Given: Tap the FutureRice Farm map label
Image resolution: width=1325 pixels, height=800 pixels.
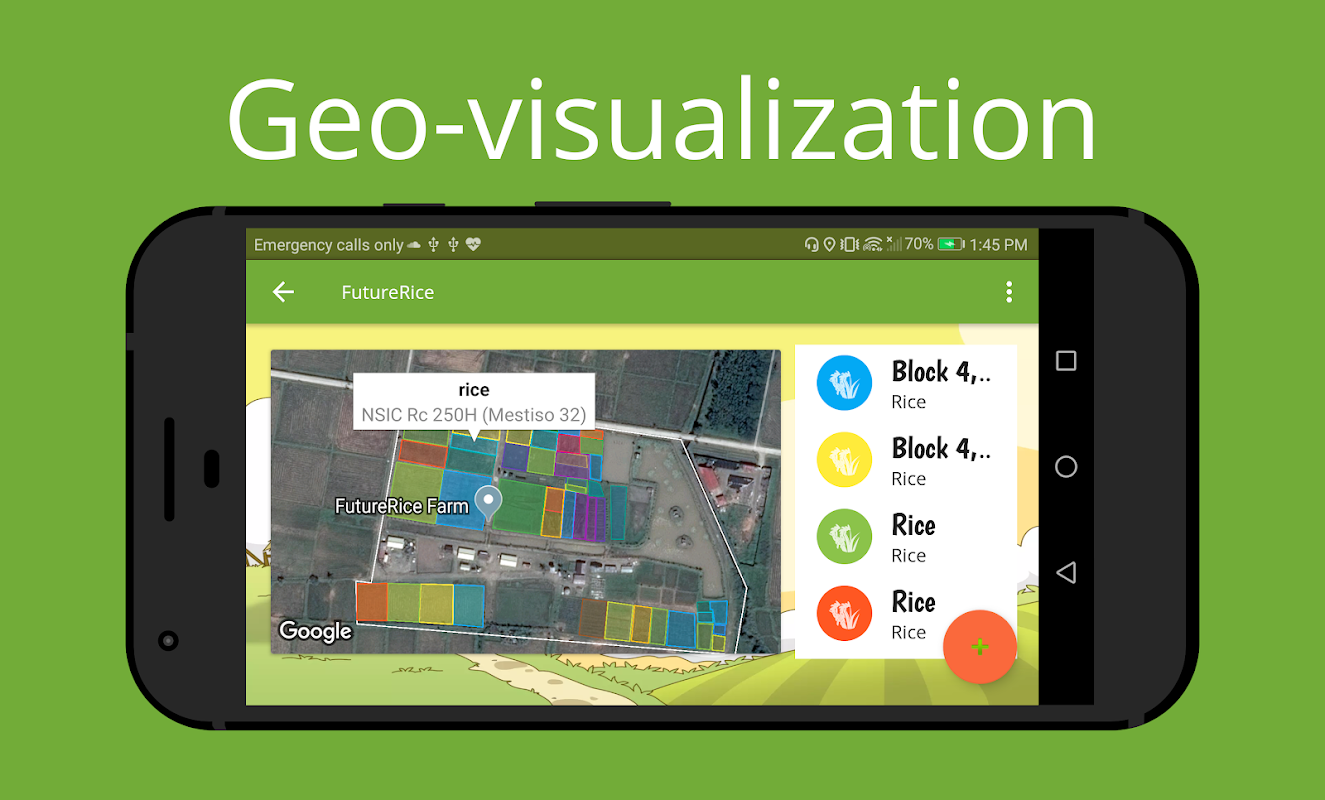Looking at the screenshot, I should [x=401, y=506].
